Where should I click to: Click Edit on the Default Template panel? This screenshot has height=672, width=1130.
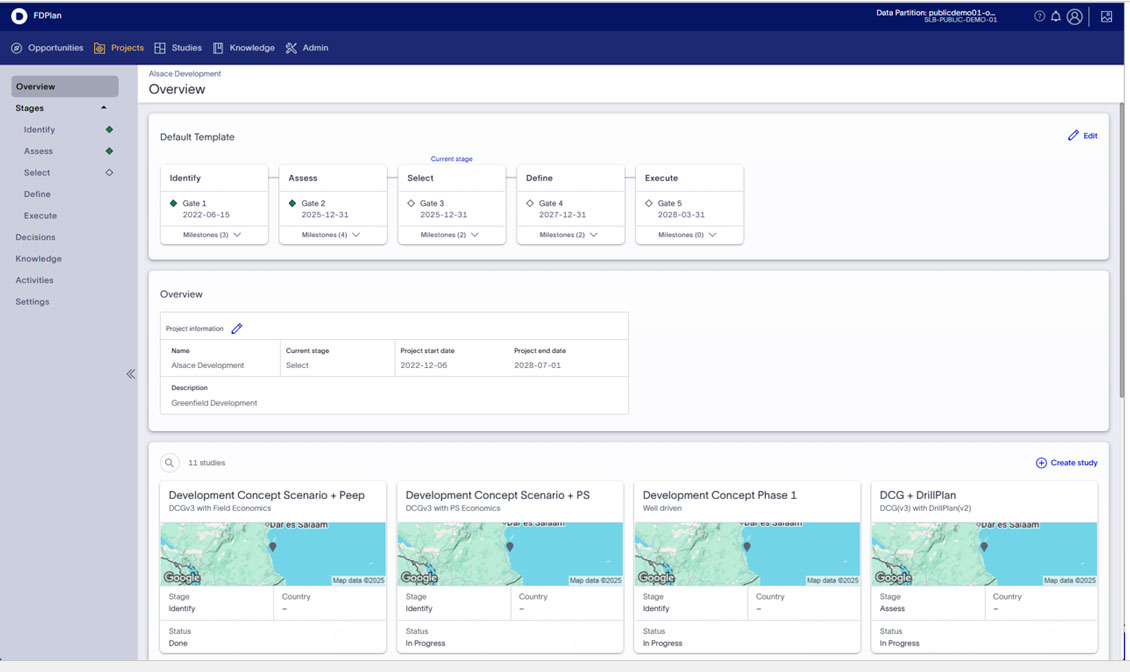1083,135
